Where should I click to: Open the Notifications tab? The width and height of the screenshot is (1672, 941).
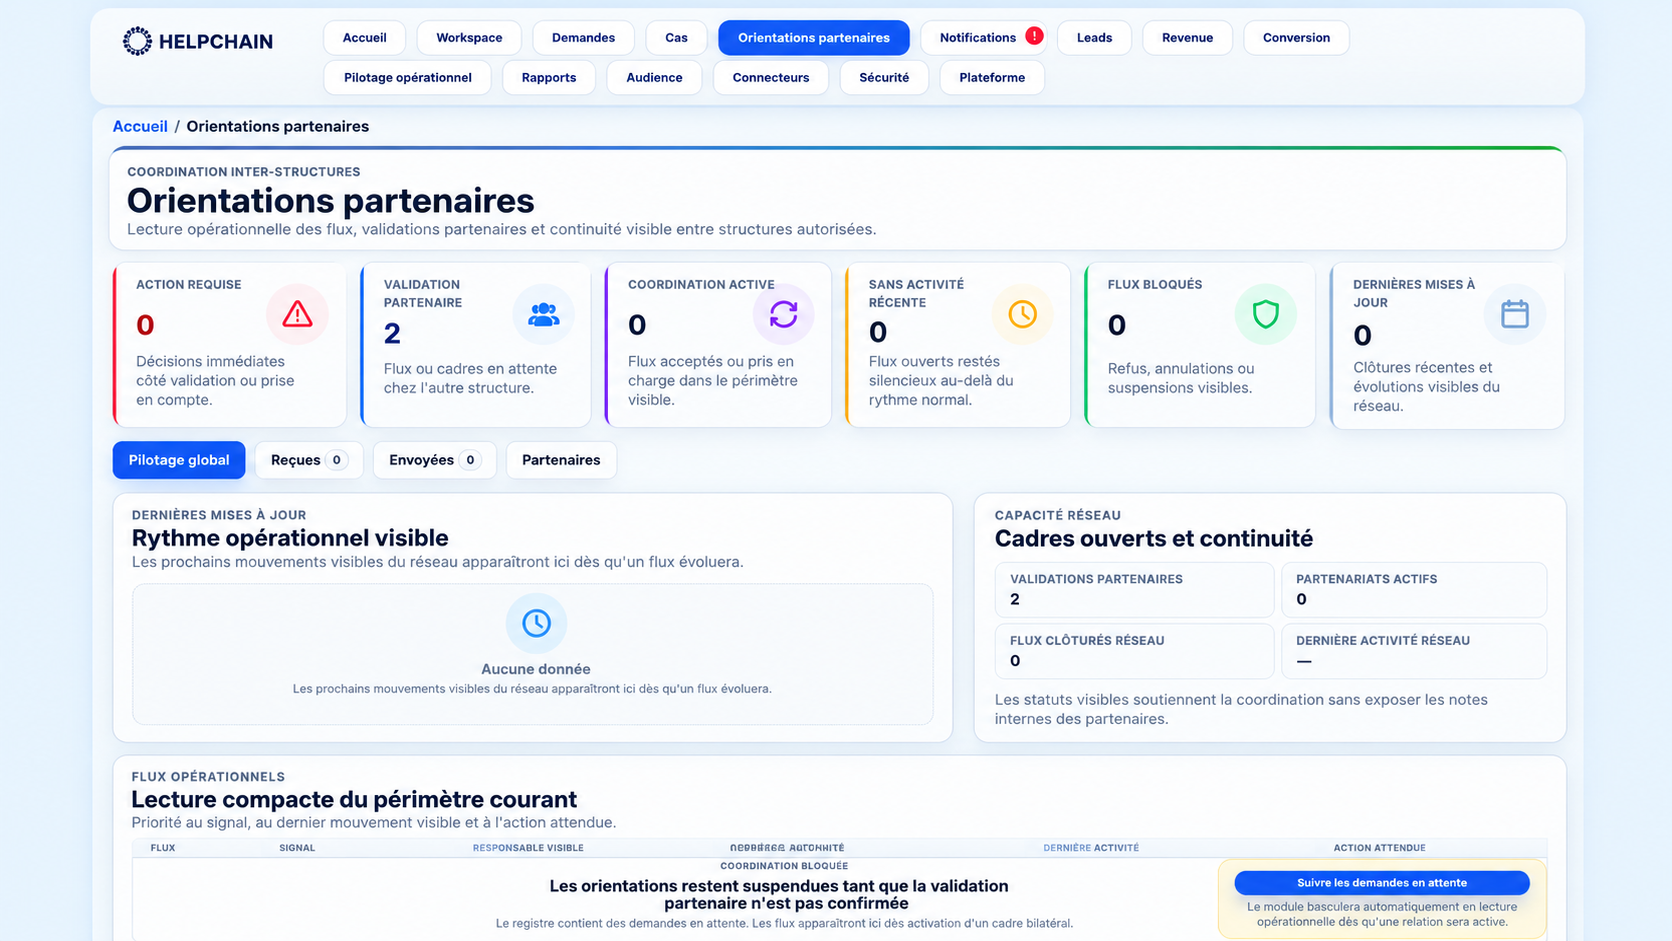coord(983,38)
